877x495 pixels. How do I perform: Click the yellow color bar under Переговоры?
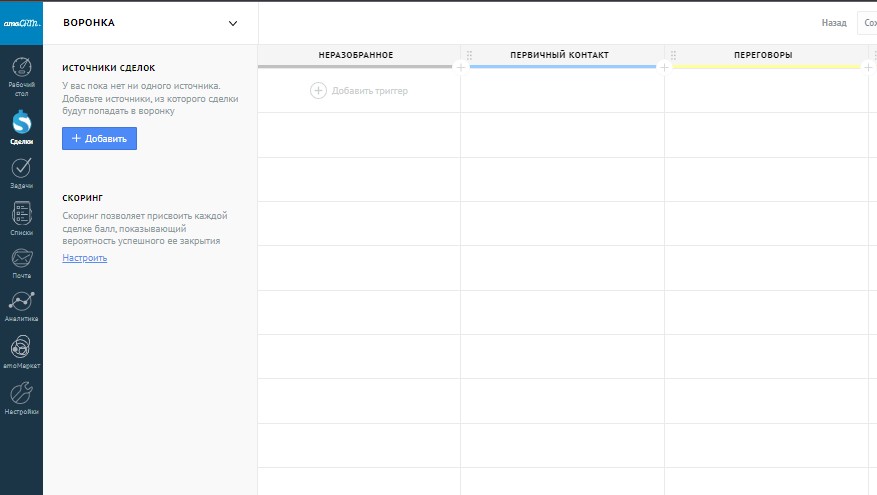(x=765, y=67)
